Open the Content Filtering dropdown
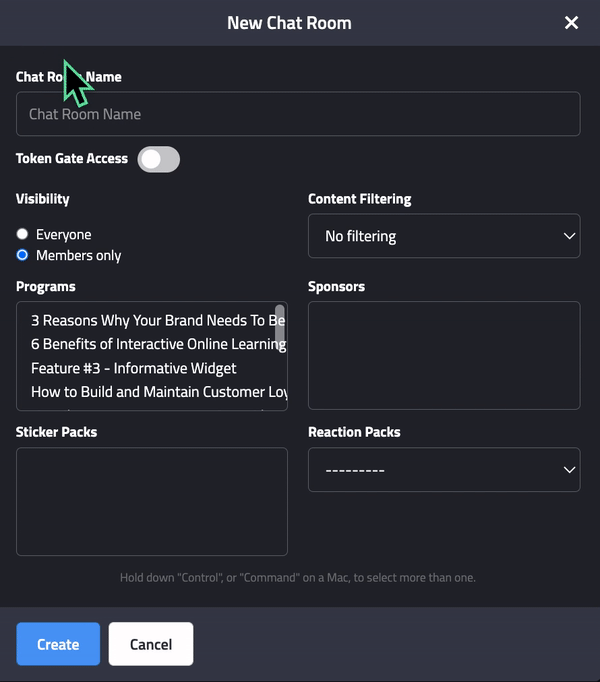The width and height of the screenshot is (600, 682). (444, 236)
